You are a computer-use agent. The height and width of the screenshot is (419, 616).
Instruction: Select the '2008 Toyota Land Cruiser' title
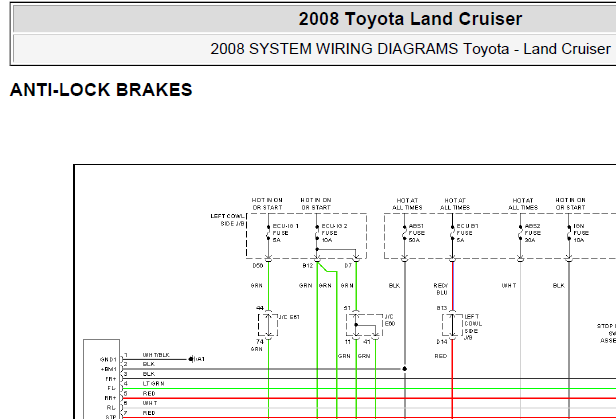tap(410, 19)
